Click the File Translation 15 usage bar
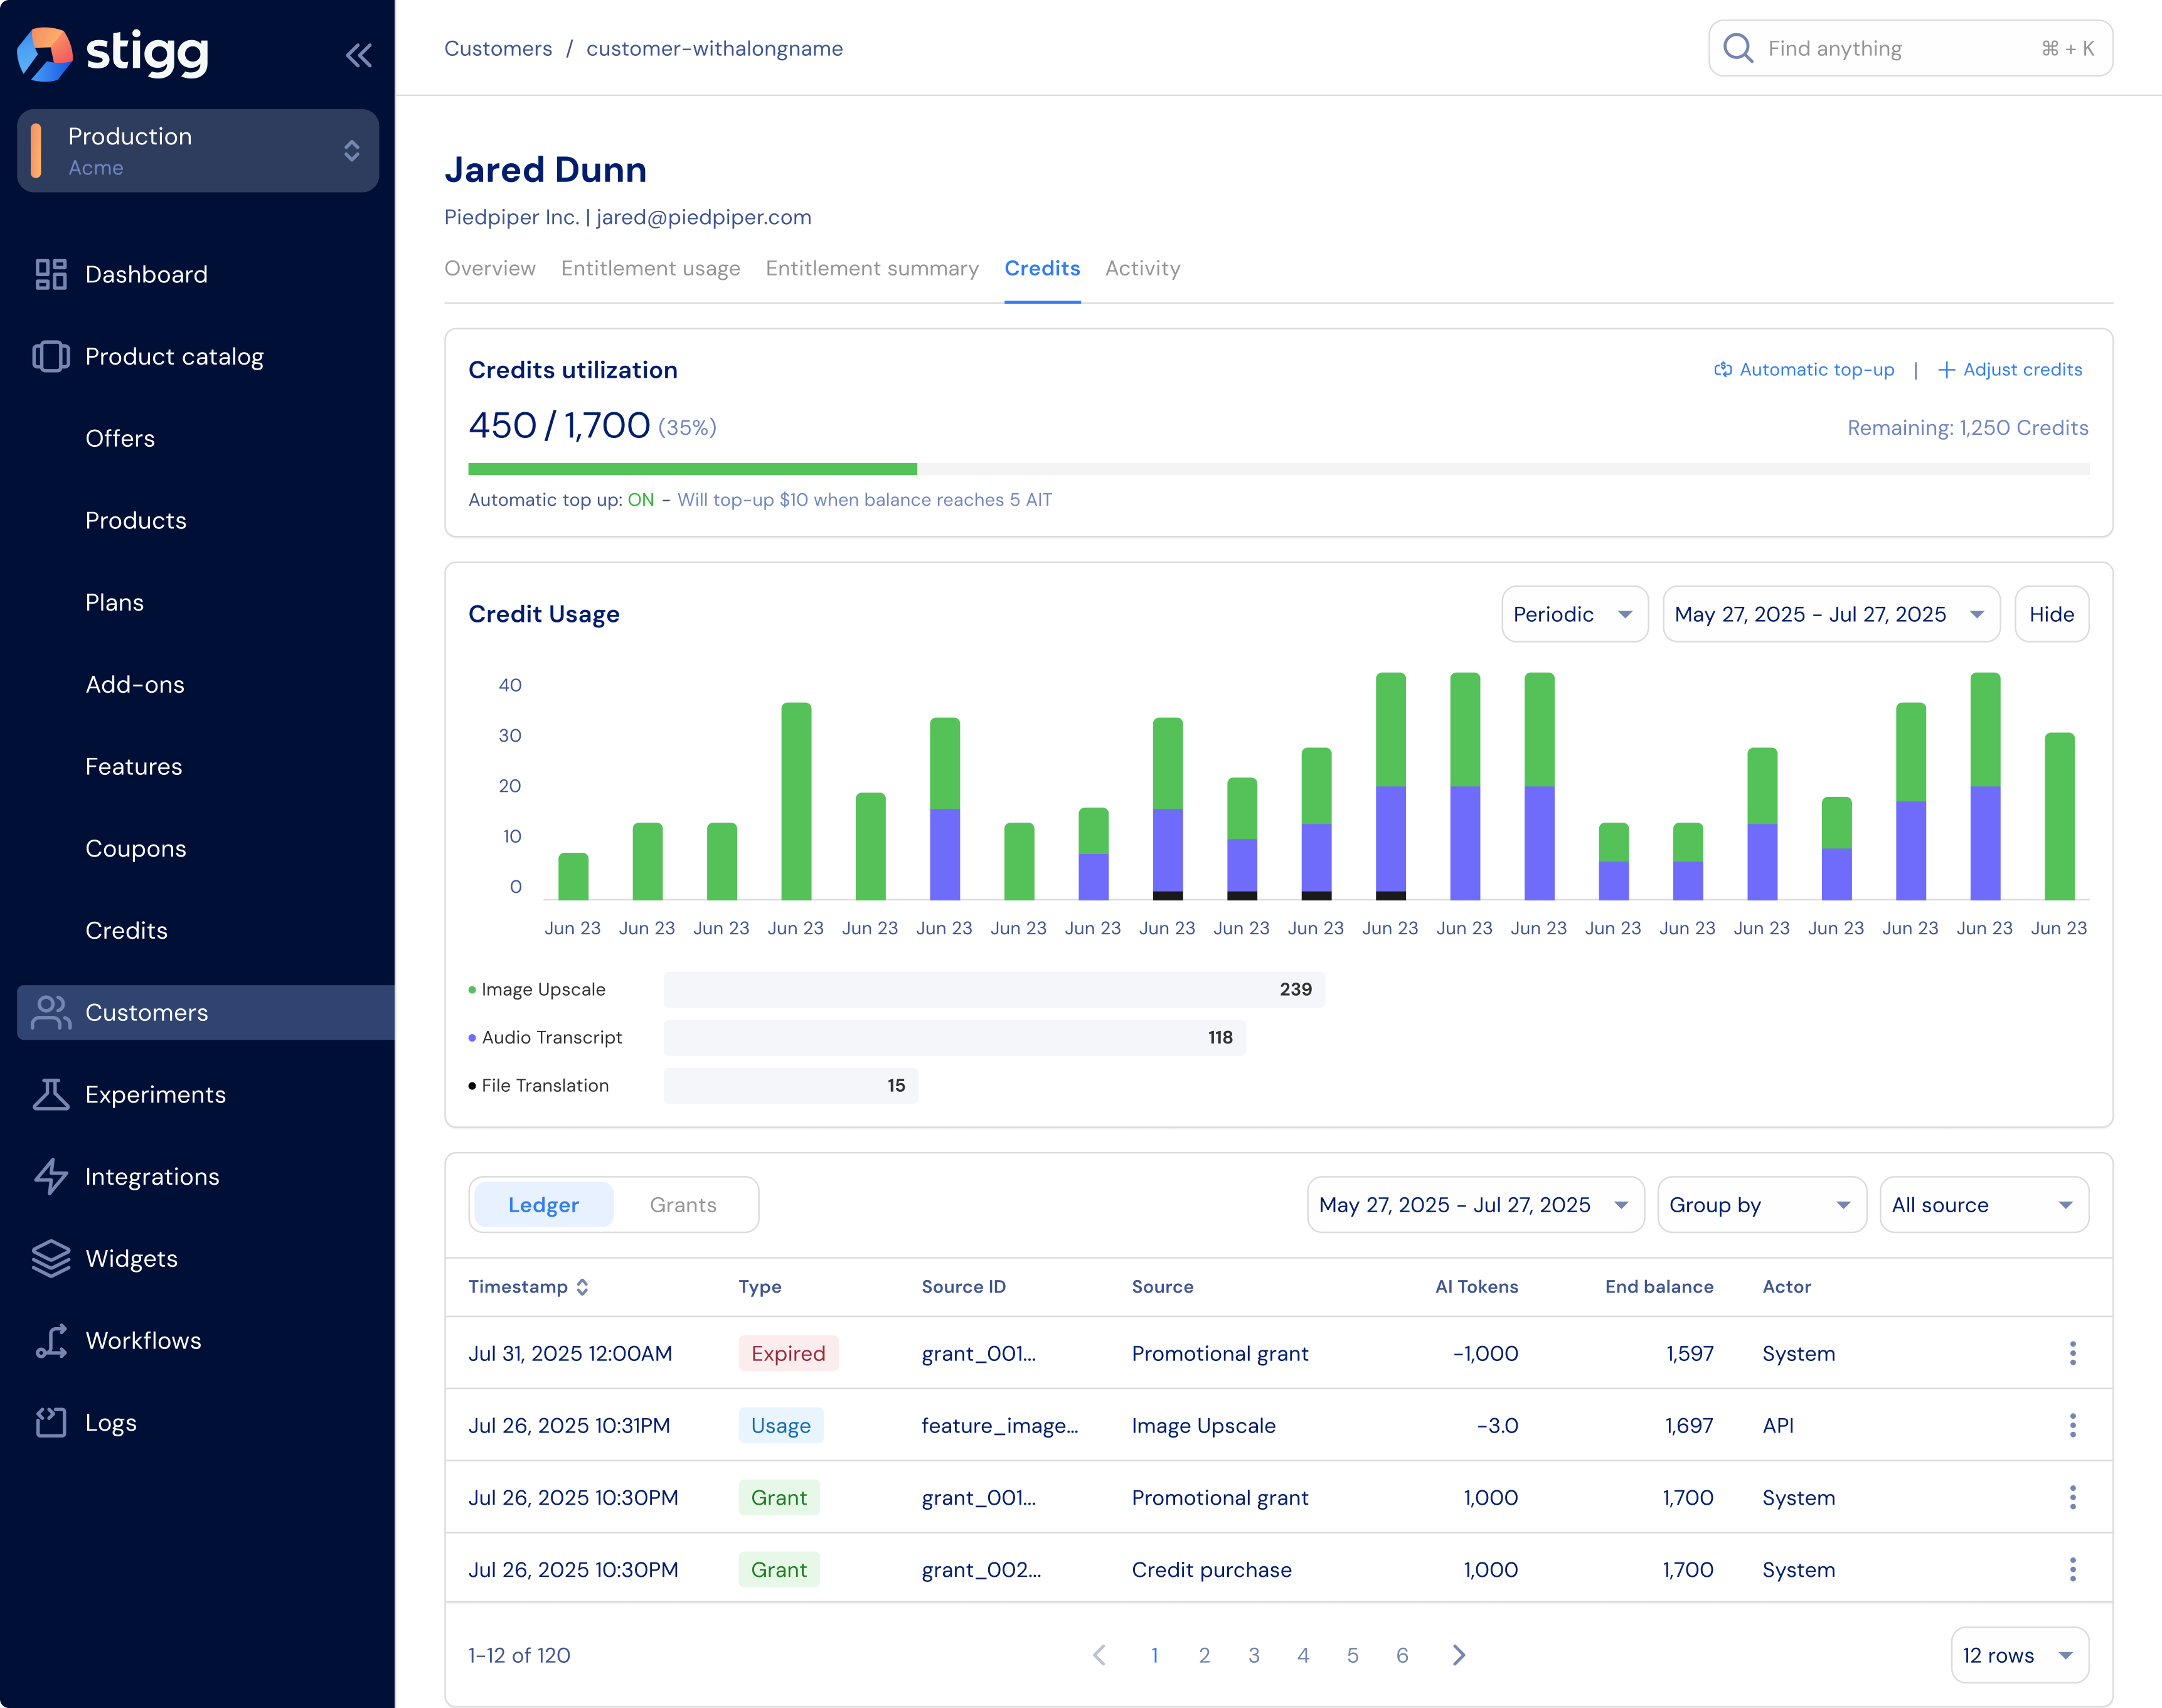Viewport: 2162px width, 1708px height. [x=791, y=1085]
